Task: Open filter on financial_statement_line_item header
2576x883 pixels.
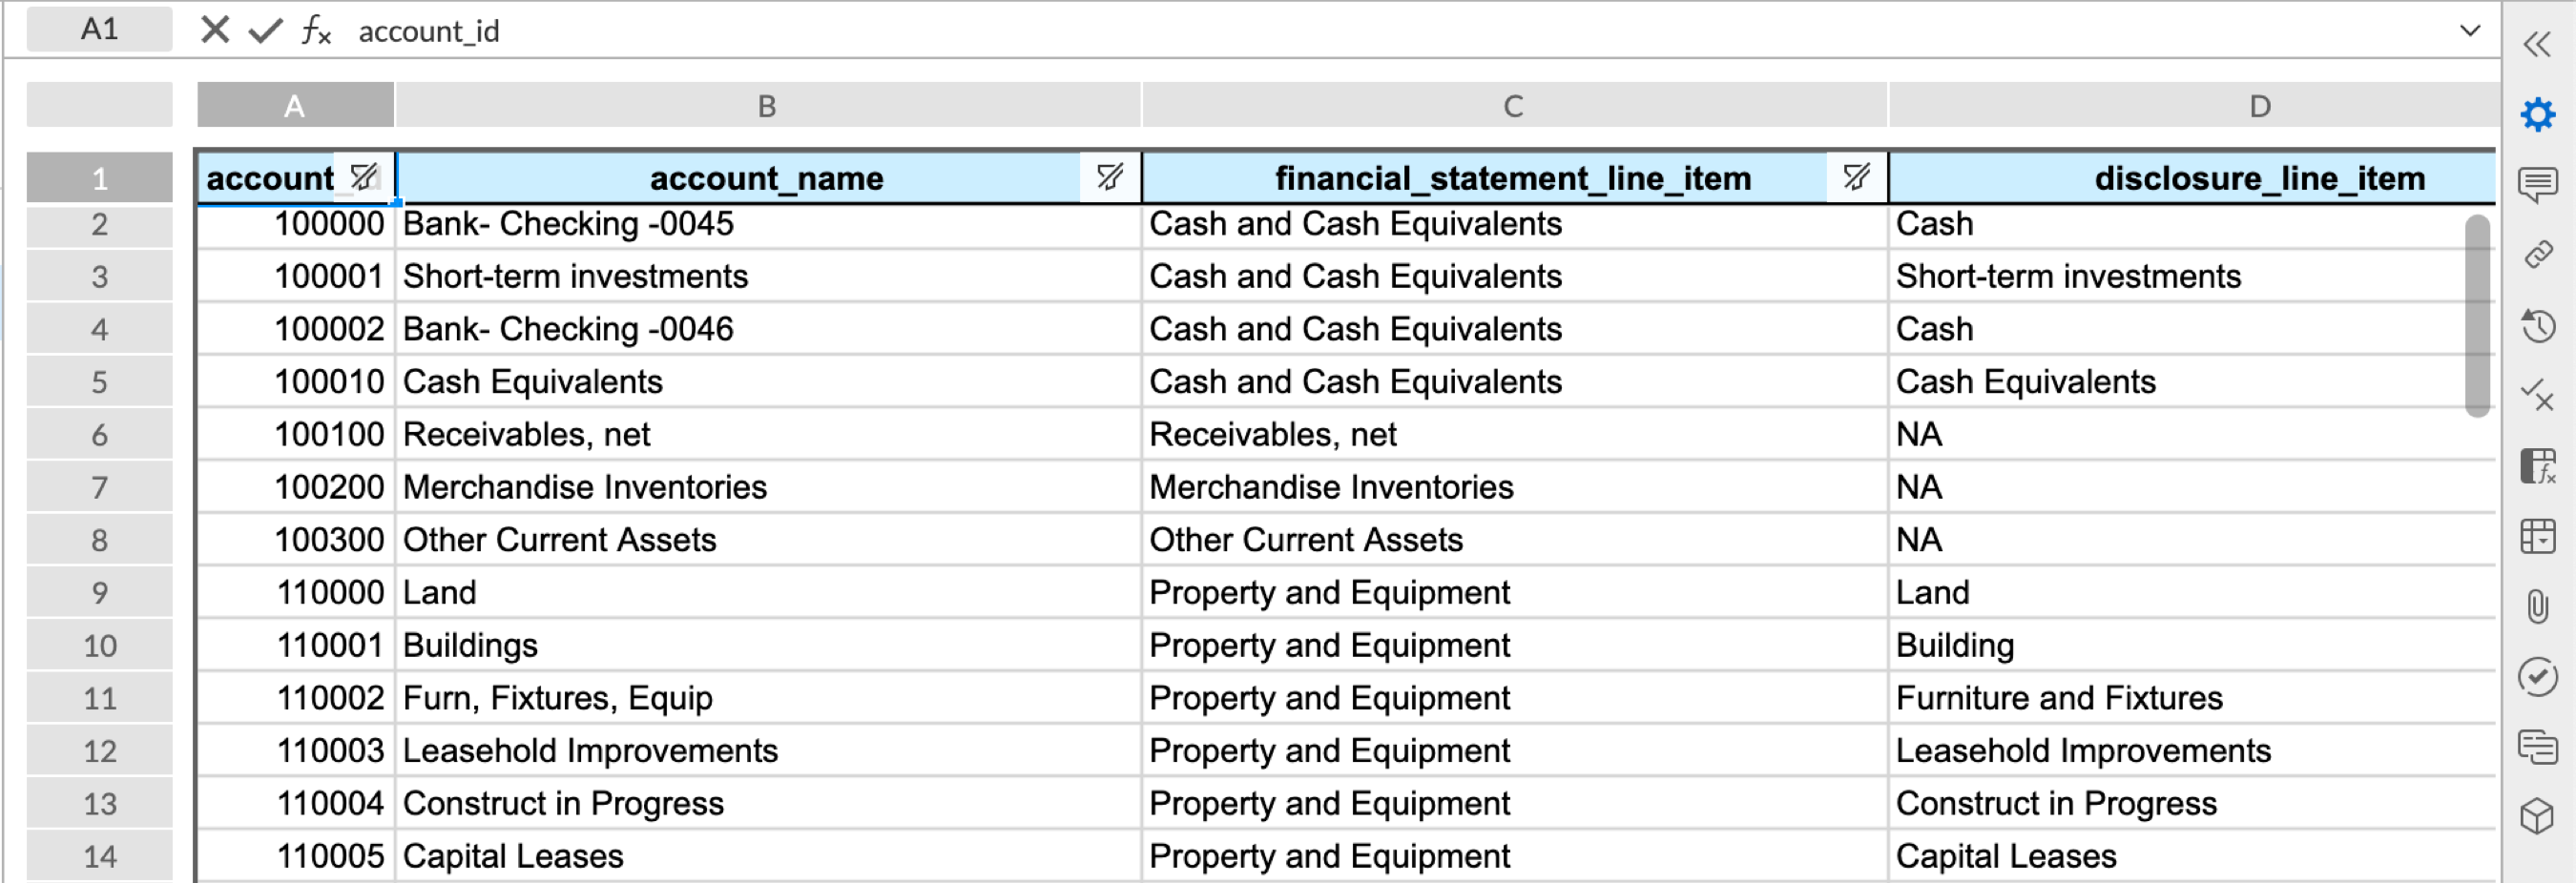Action: pos(1856,177)
